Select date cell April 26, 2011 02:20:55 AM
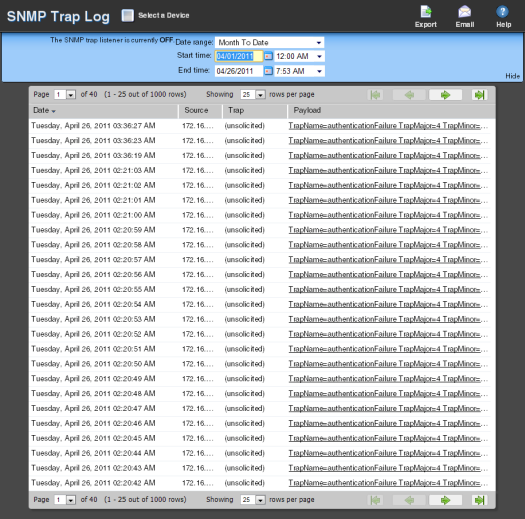This screenshot has width=525, height=519. point(93,289)
